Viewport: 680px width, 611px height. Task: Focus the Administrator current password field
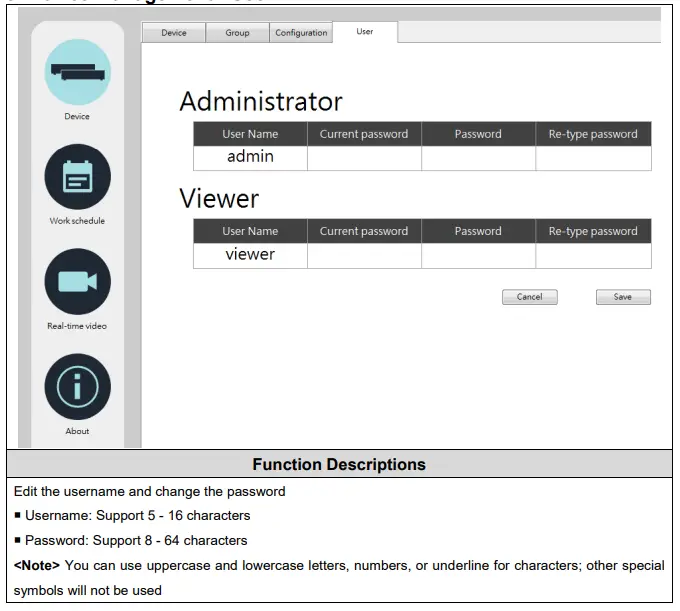(364, 158)
